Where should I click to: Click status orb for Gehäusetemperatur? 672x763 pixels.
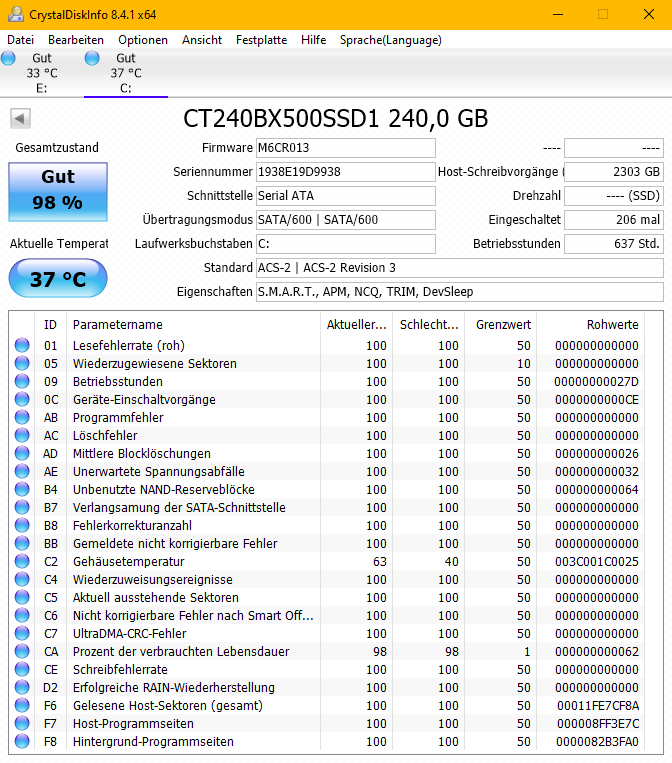point(22,561)
